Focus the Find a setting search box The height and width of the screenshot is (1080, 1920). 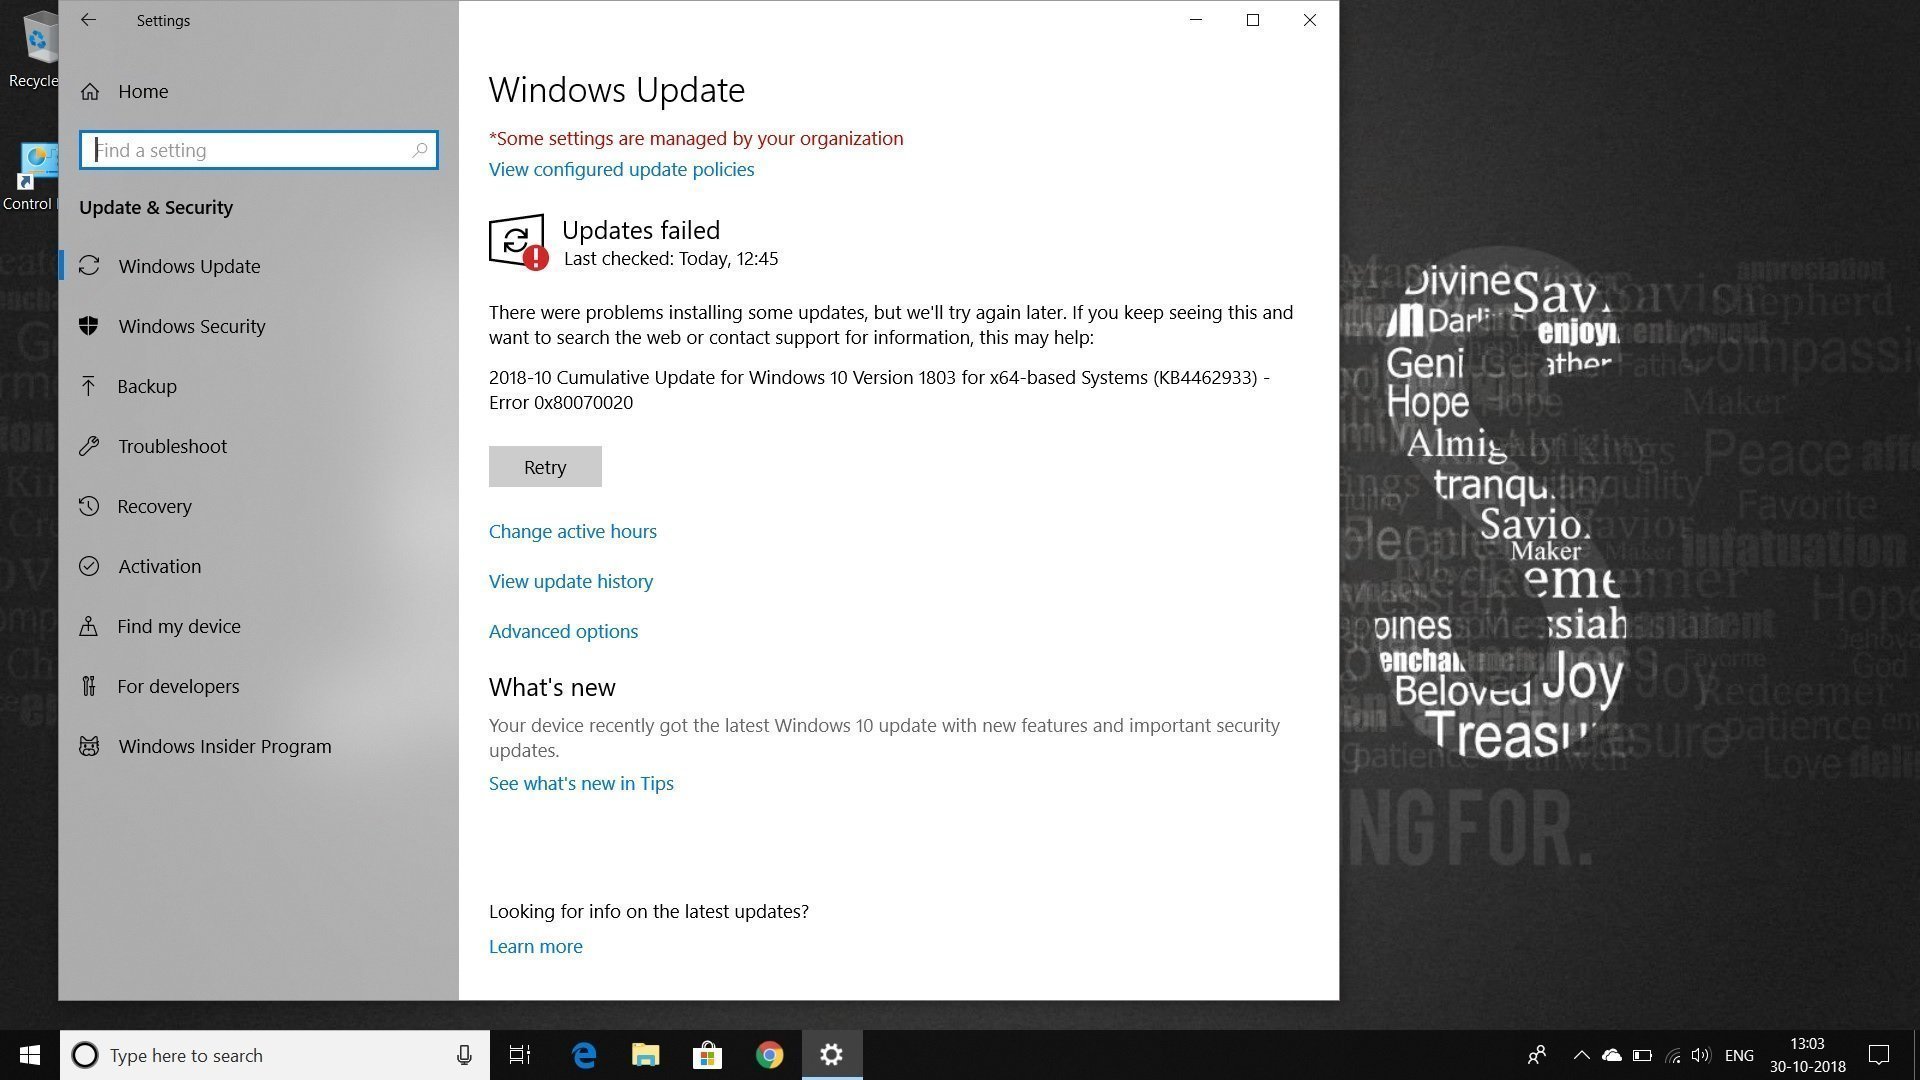click(258, 150)
